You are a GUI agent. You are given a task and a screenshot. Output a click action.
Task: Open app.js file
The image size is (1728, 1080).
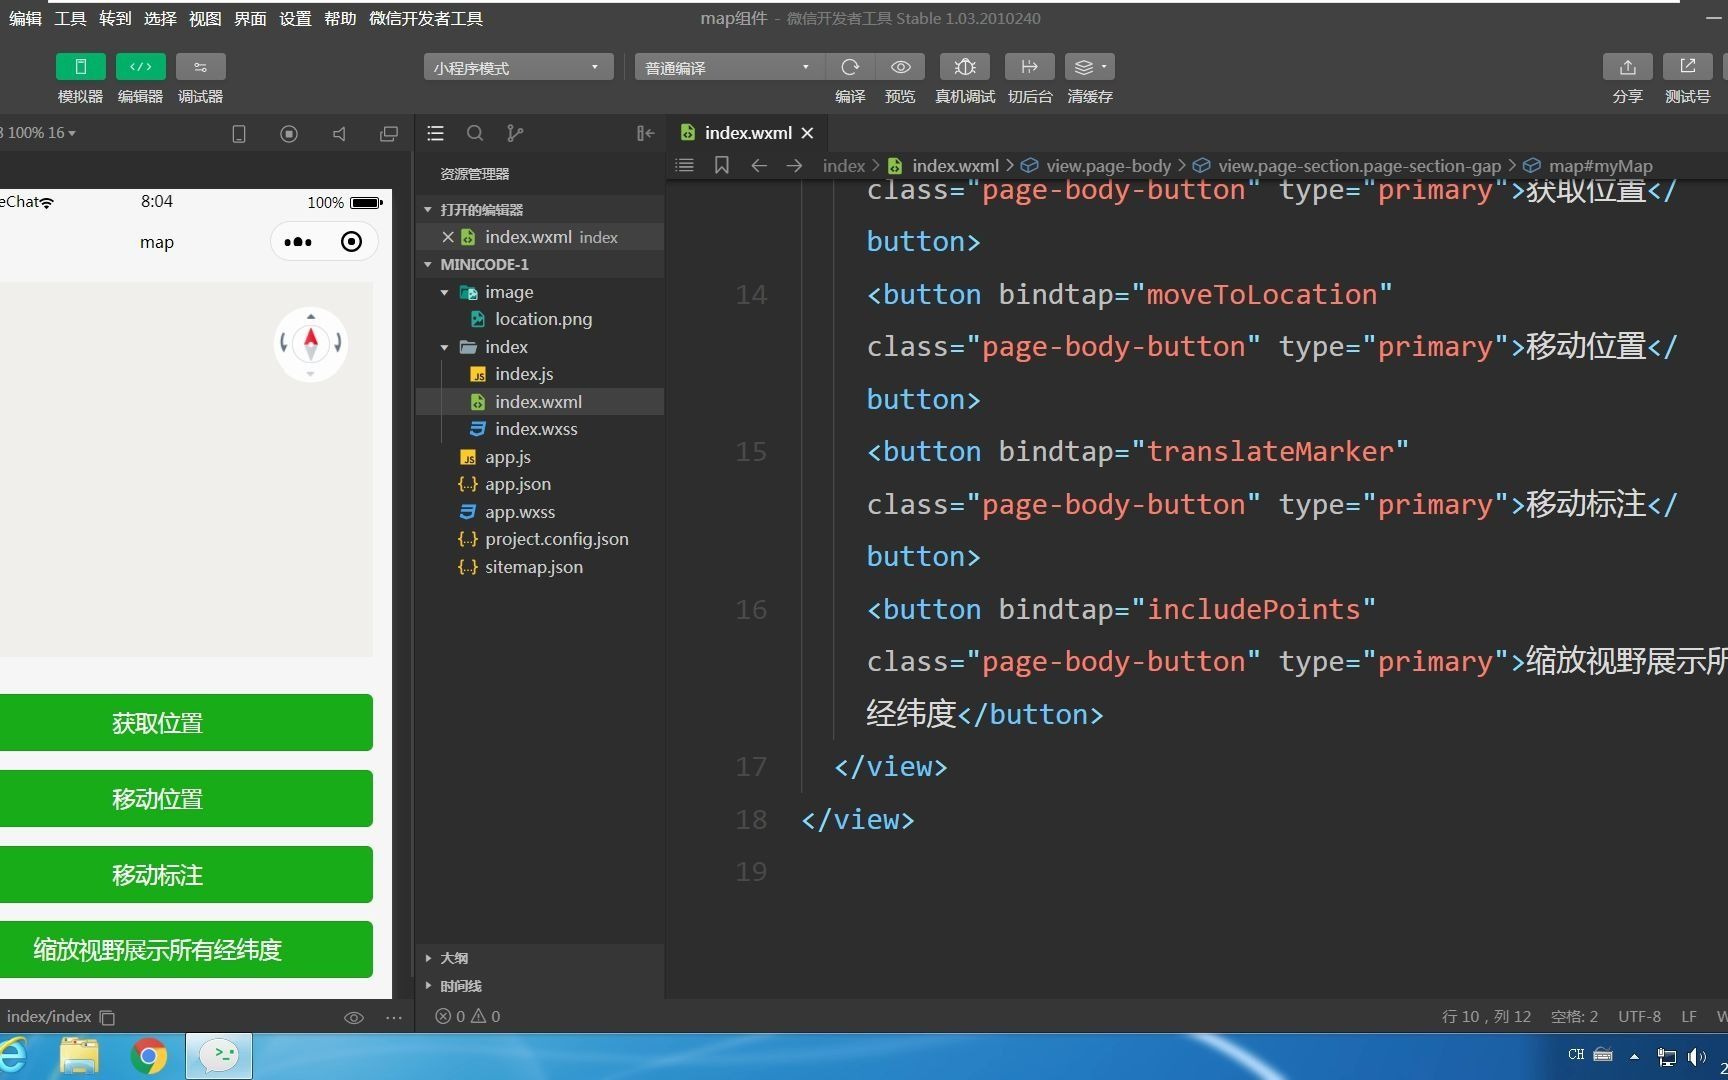[x=508, y=457]
